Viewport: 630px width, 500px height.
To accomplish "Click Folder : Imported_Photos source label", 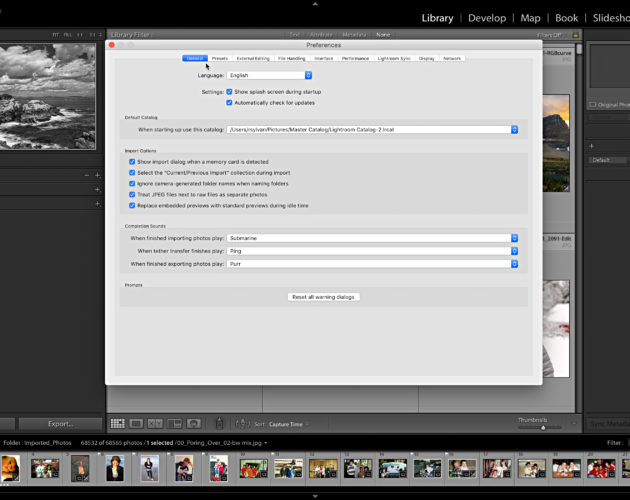I will pyautogui.click(x=37, y=443).
